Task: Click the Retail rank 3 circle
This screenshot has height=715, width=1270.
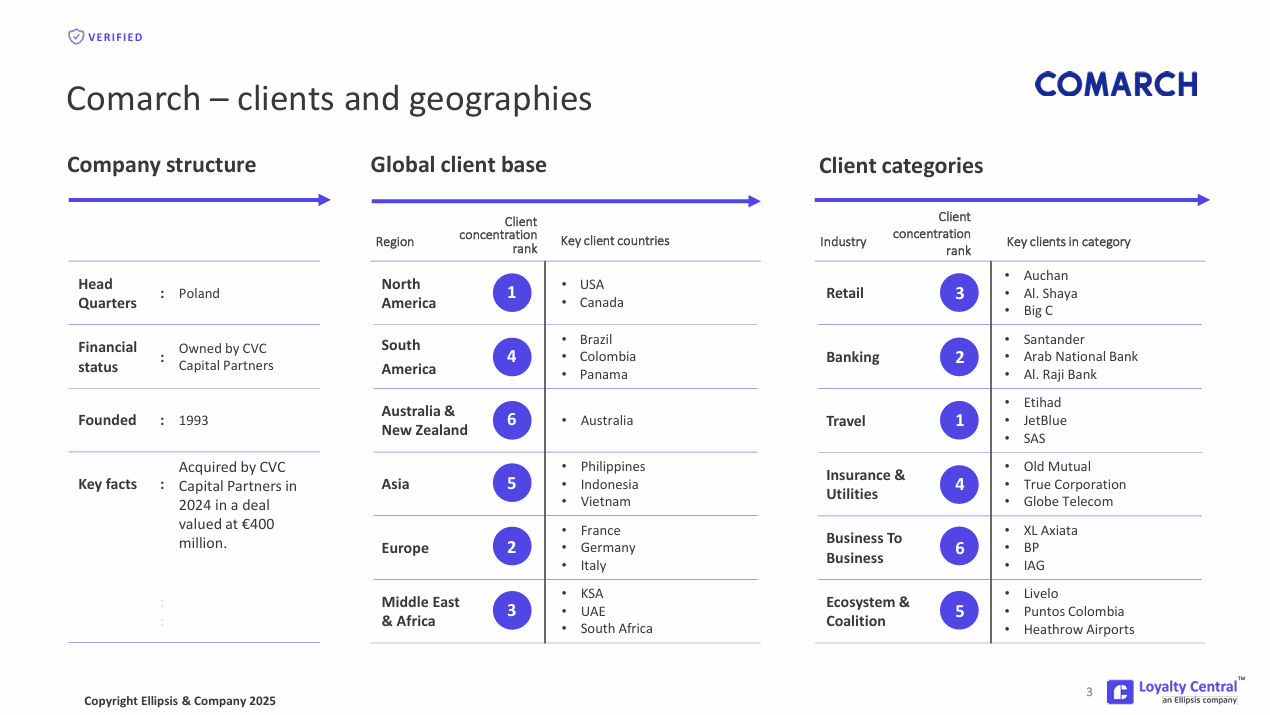Action: (959, 293)
